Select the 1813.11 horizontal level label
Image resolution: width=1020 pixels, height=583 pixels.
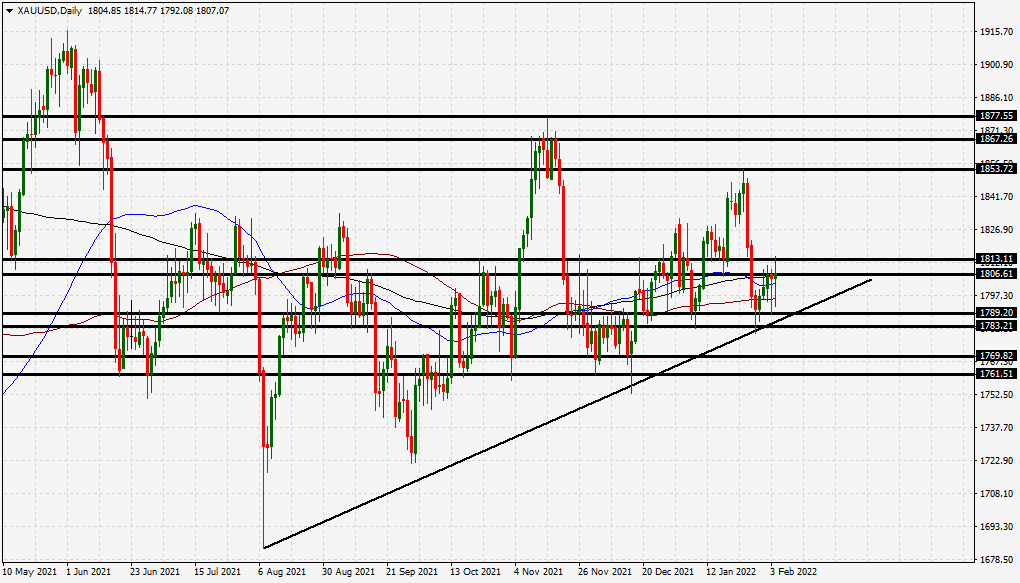point(996,259)
